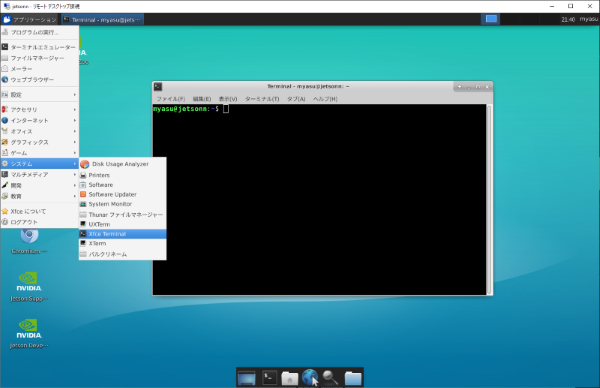The width and height of the screenshot is (600, 388).
Task: Open application finder magnifier in dock
Action: (330, 378)
